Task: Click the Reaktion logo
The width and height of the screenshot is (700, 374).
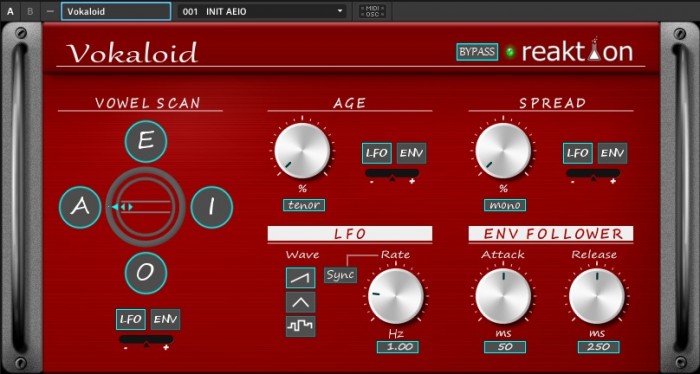Action: pos(577,51)
